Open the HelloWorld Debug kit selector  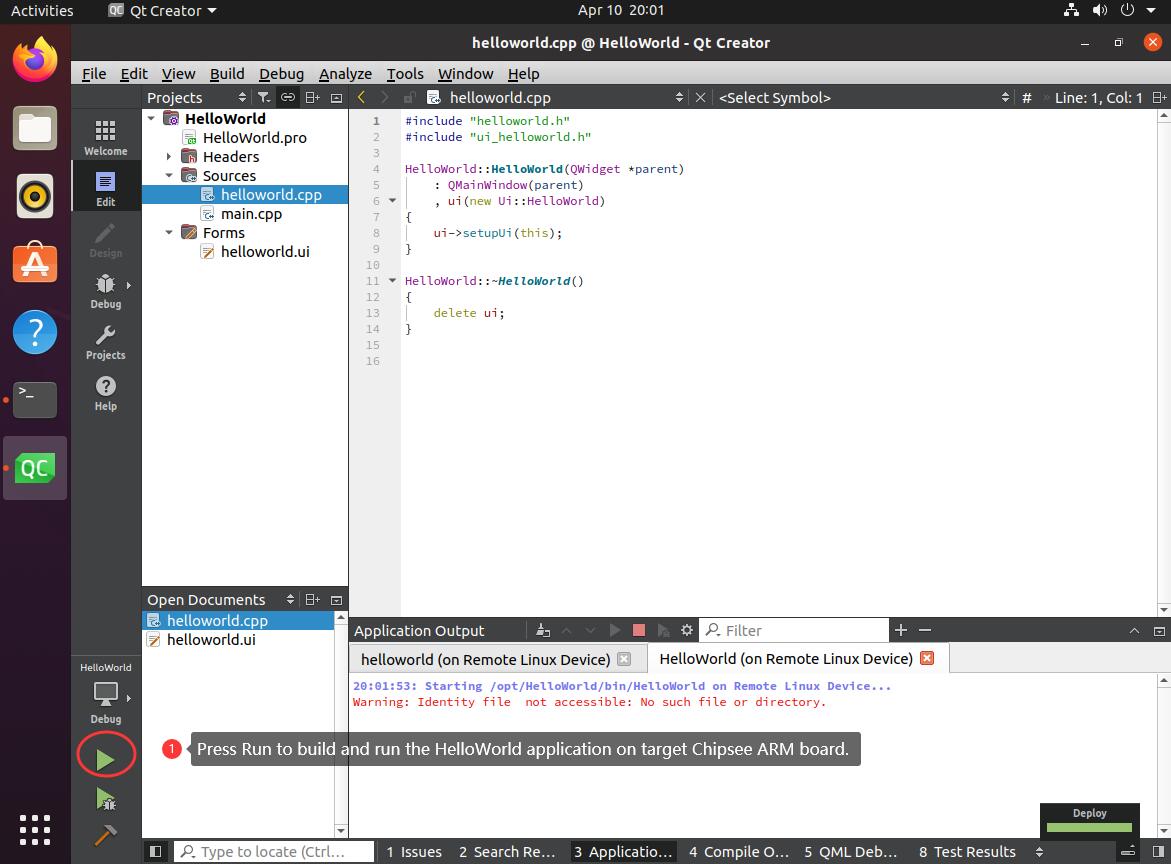point(105,693)
